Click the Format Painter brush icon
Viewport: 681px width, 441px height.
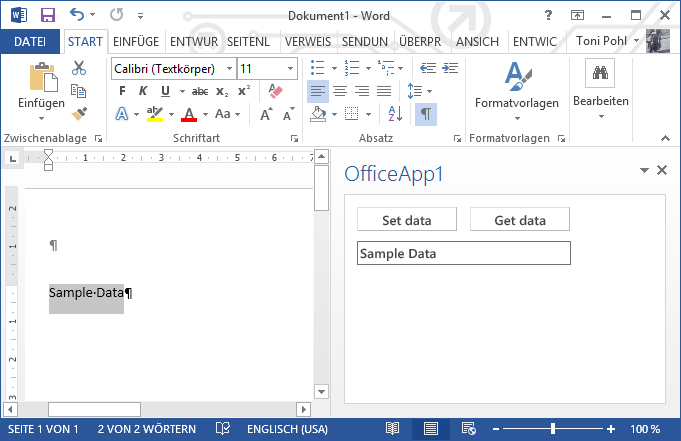(x=80, y=114)
